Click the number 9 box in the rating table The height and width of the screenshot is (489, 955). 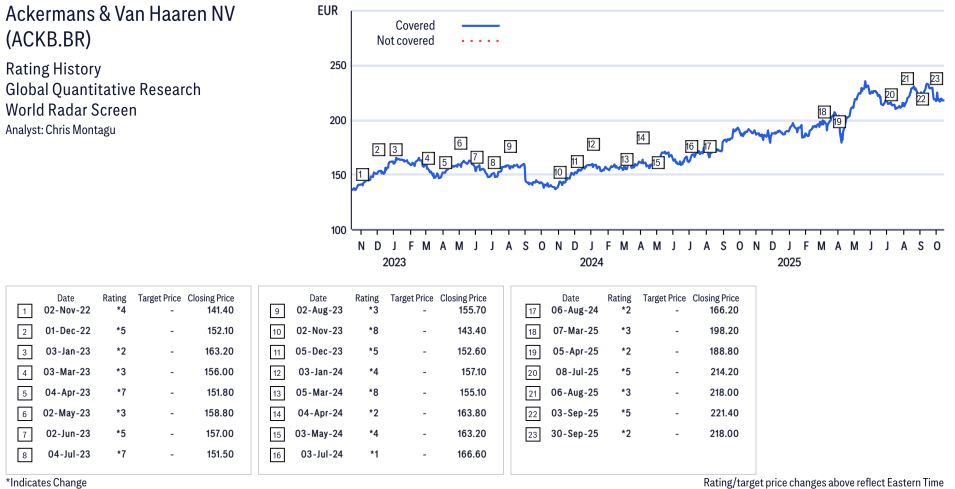coord(277,311)
